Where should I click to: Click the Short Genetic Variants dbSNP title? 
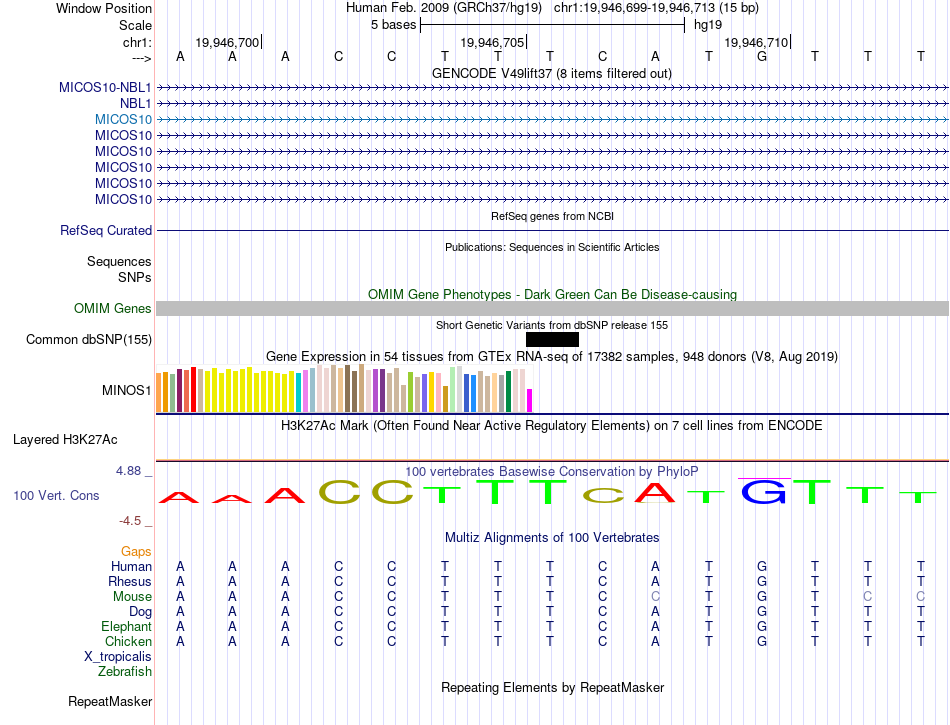tap(552, 325)
